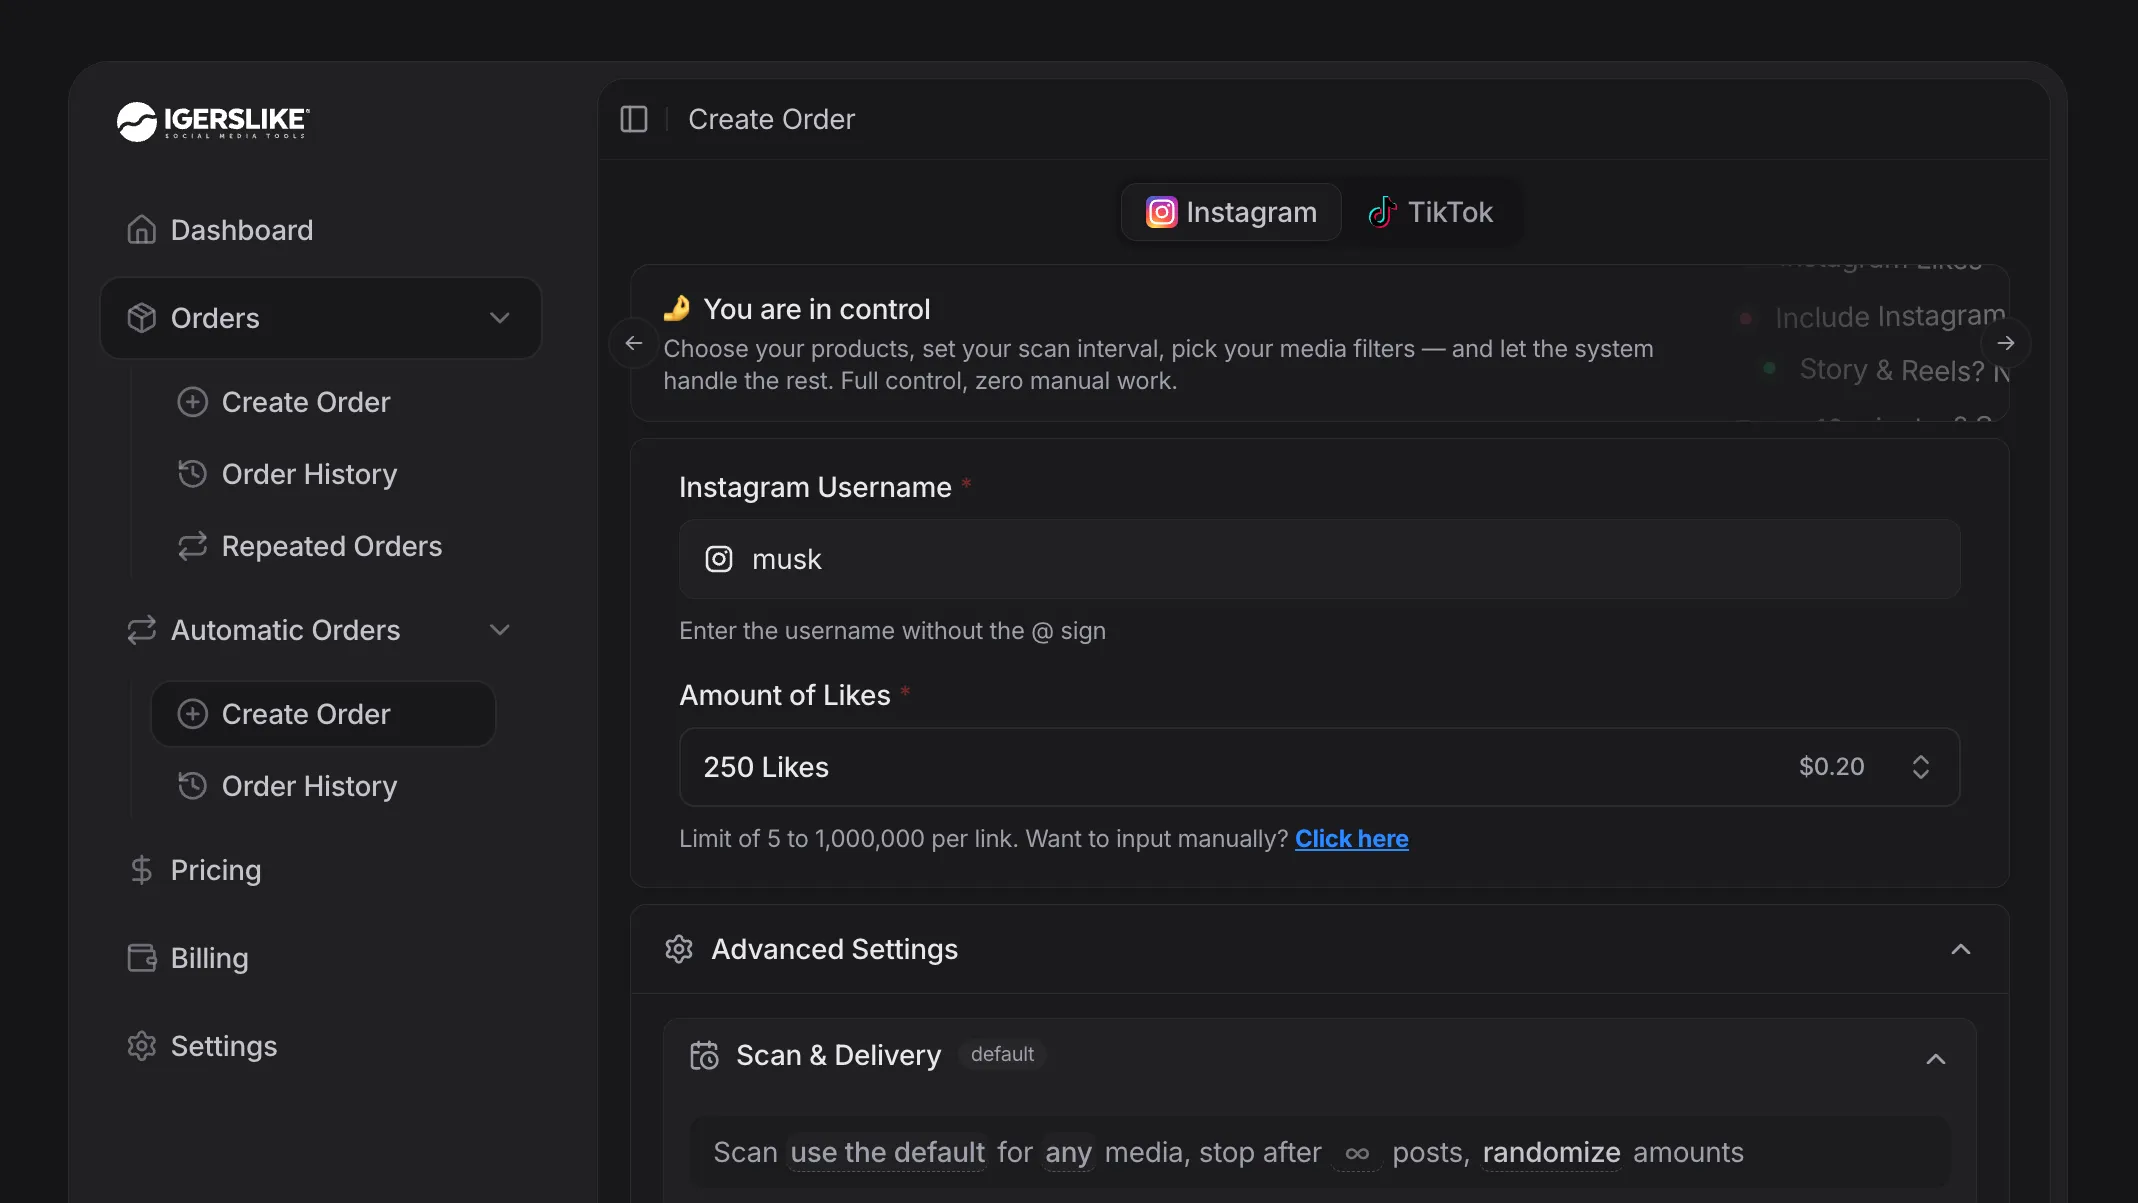The height and width of the screenshot is (1203, 2138).
Task: Click the 'default' badge
Action: coord(1002,1054)
